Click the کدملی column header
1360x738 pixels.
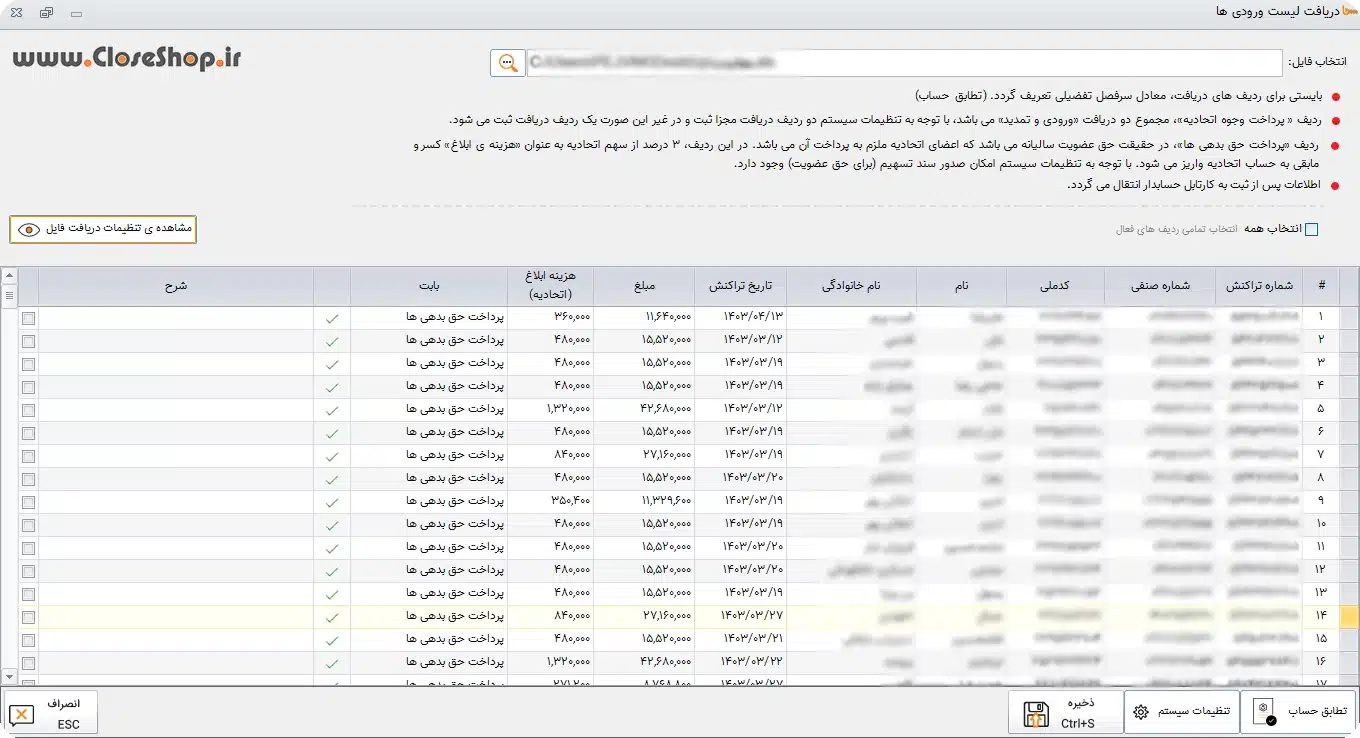(x=1056, y=286)
